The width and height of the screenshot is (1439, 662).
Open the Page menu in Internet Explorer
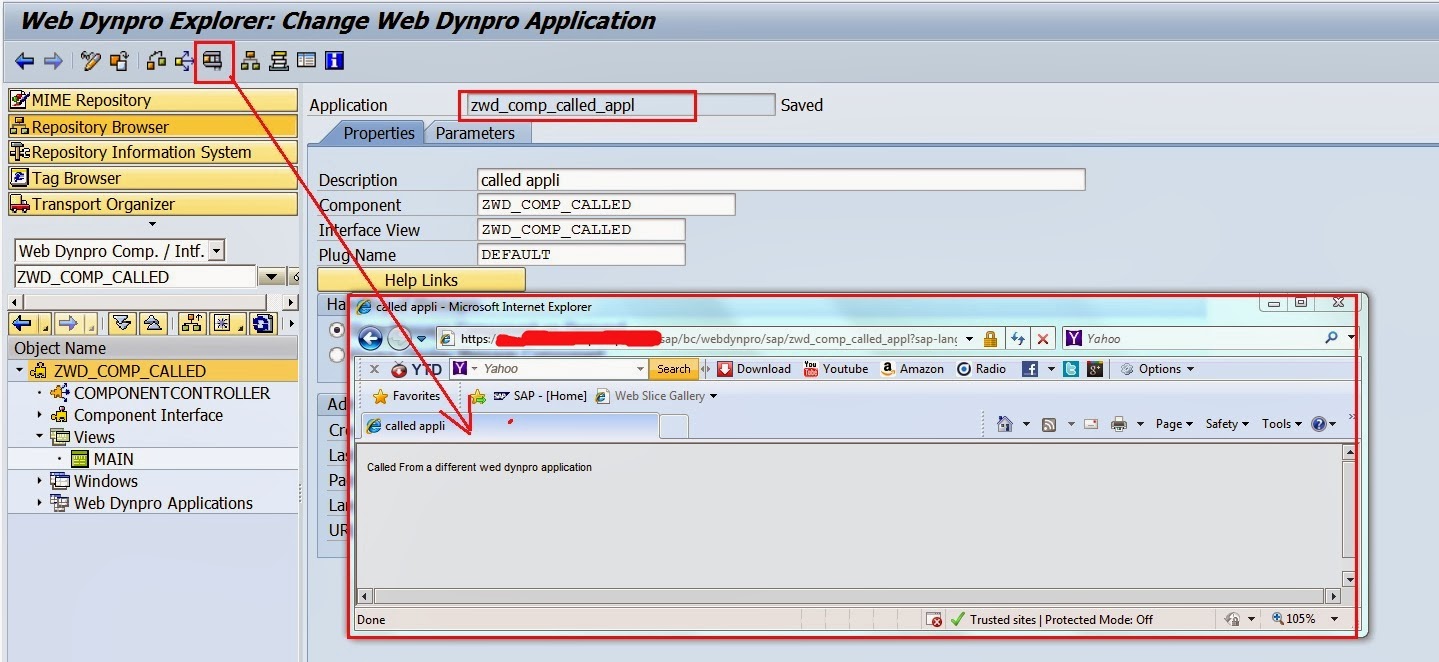click(1173, 424)
